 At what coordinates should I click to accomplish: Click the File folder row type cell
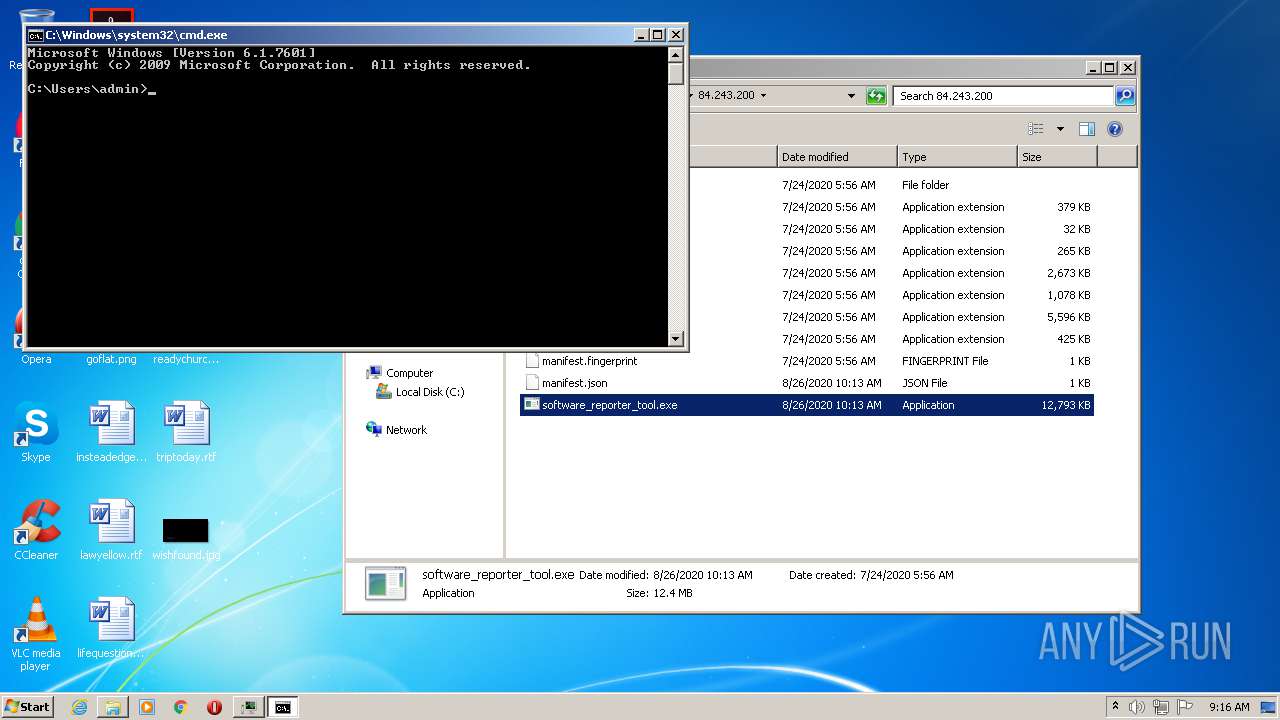coord(925,185)
